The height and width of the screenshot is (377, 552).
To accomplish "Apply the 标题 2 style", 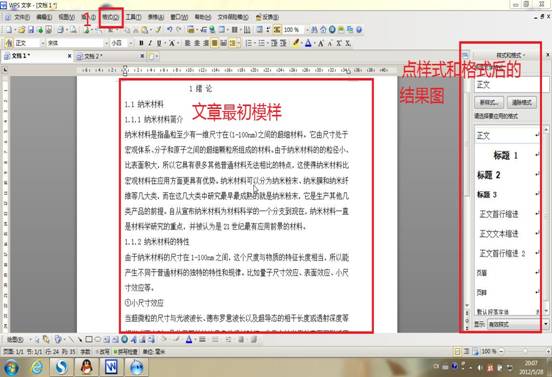I will point(507,175).
